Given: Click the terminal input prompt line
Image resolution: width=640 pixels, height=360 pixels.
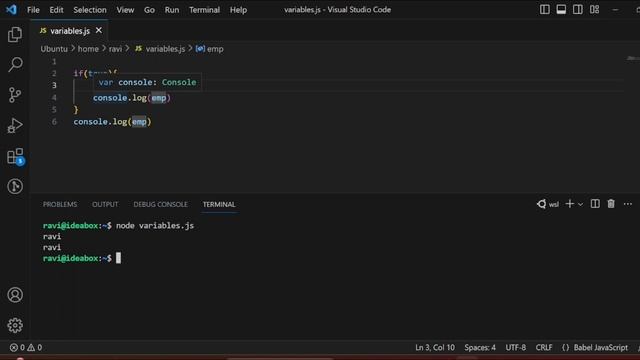Looking at the screenshot, I should coord(82,258).
